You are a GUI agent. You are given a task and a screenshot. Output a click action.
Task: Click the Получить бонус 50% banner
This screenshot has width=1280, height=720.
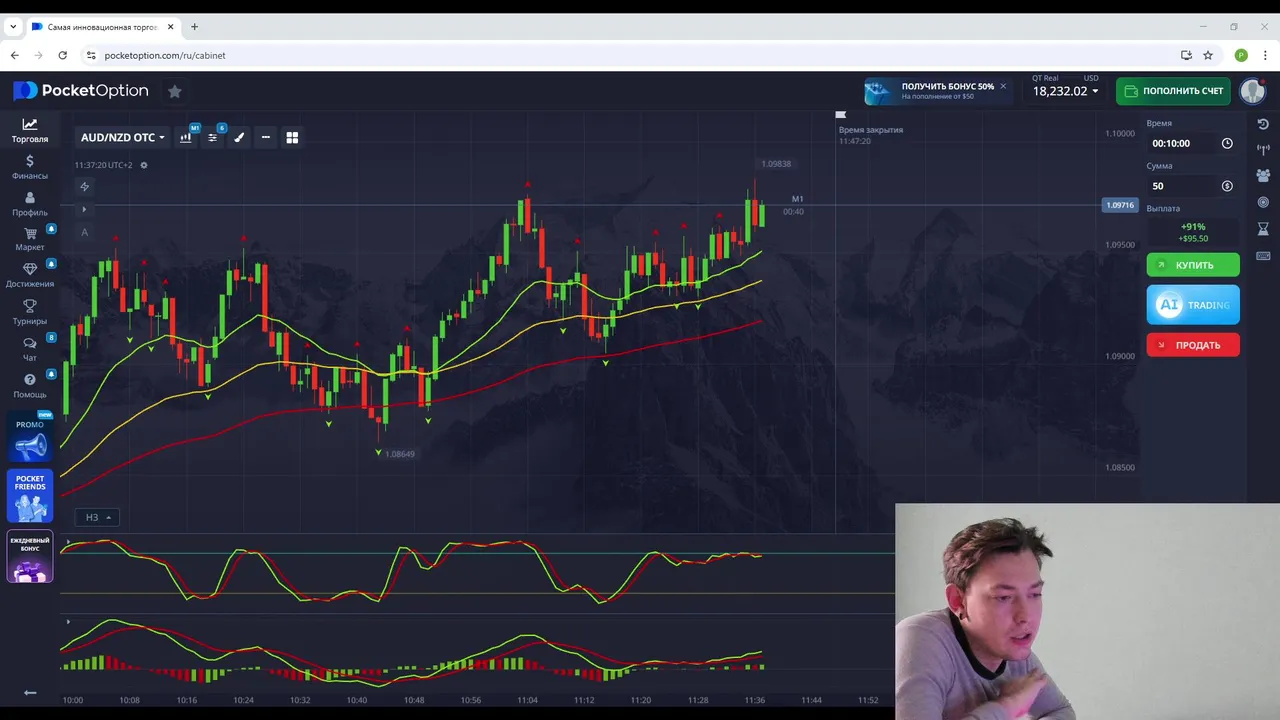click(x=936, y=91)
